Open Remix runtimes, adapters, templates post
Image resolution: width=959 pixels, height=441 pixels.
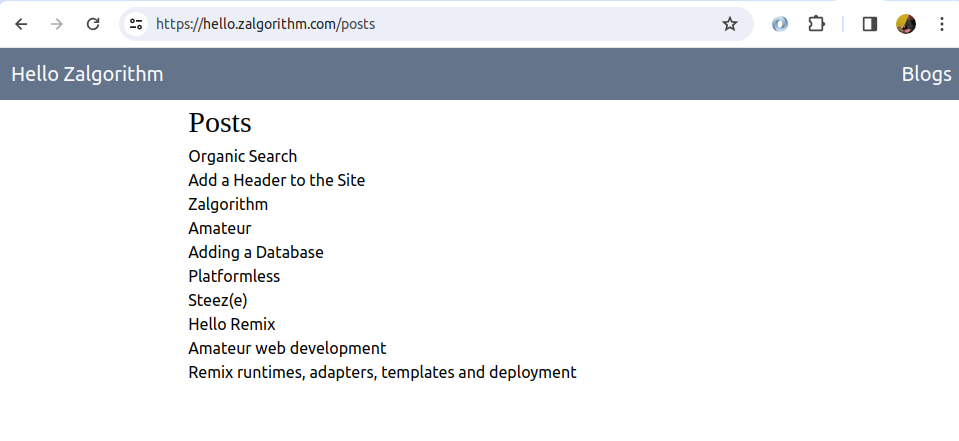[382, 372]
